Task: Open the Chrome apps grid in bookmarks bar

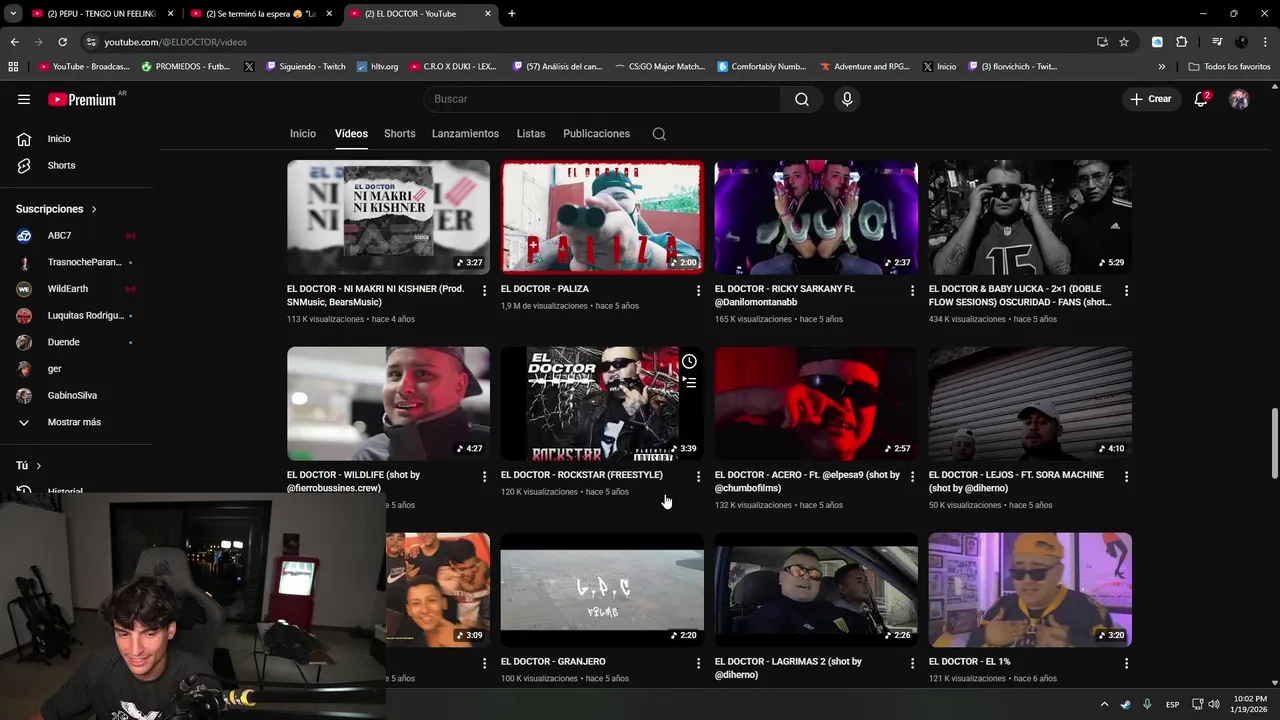Action: [13, 67]
